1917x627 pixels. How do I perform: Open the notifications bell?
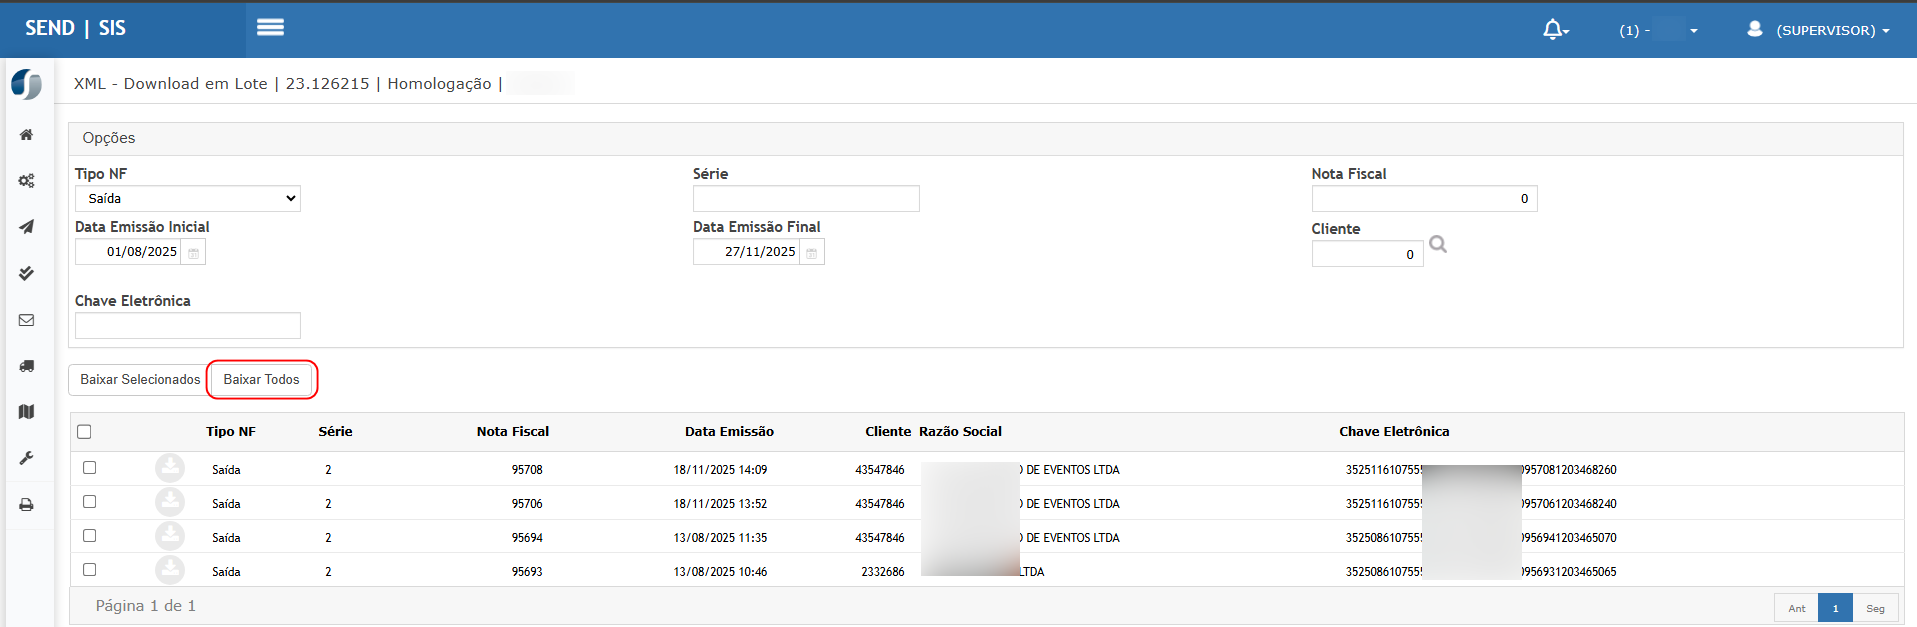pos(1554,30)
